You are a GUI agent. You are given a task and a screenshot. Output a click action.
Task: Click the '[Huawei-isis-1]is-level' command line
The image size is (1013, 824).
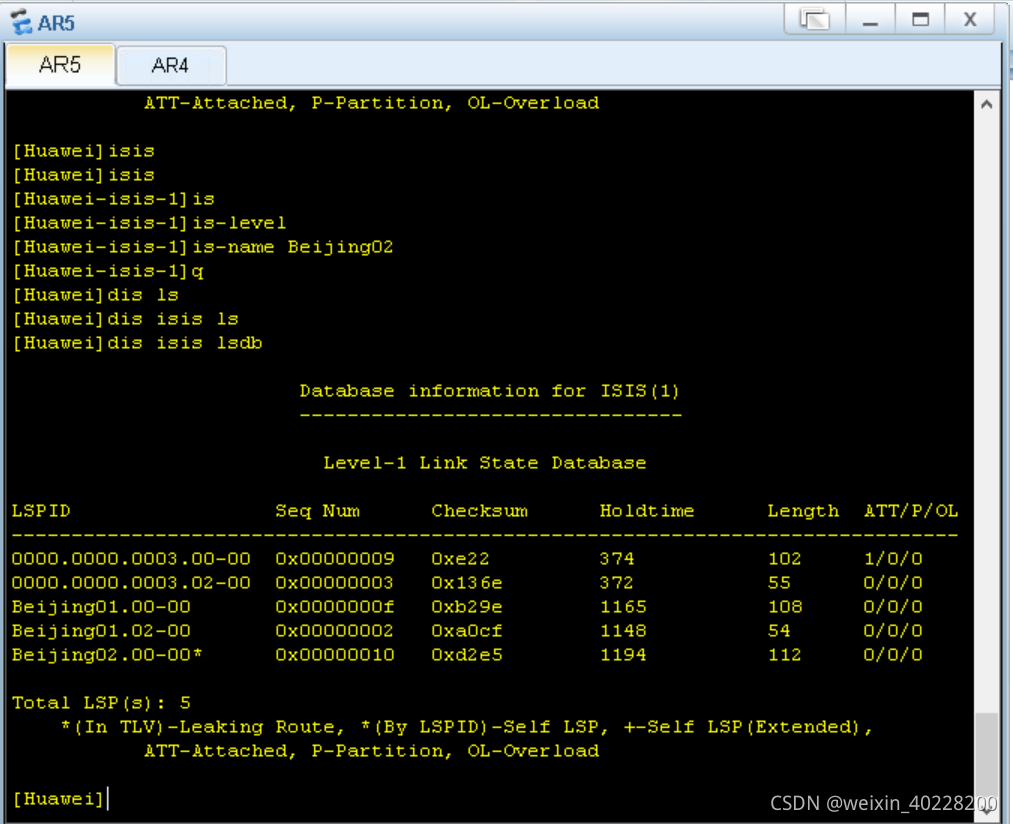tap(149, 223)
